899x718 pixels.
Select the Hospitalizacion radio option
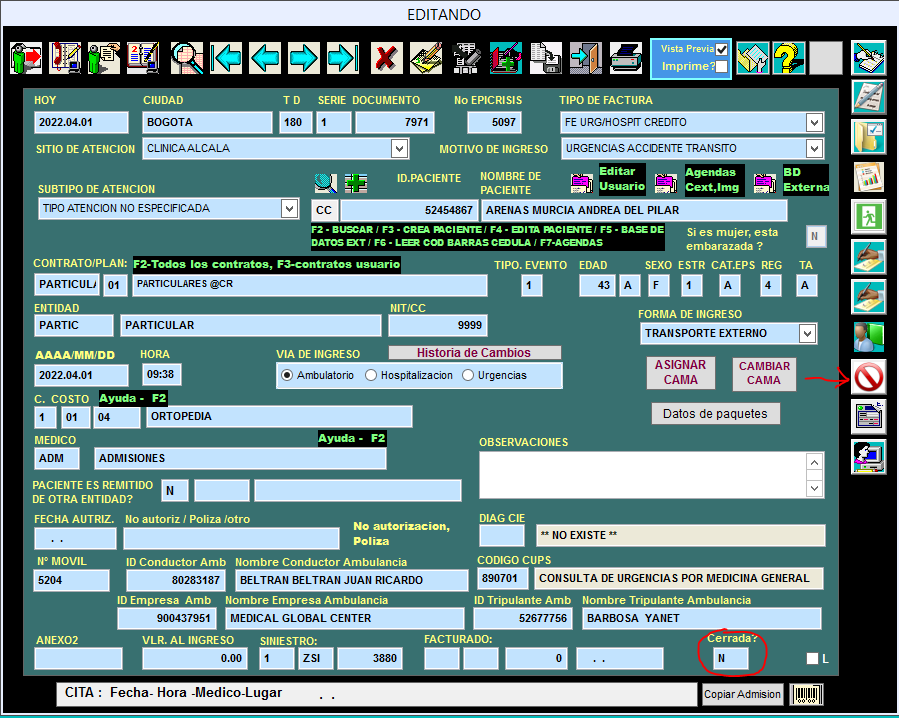(371, 375)
